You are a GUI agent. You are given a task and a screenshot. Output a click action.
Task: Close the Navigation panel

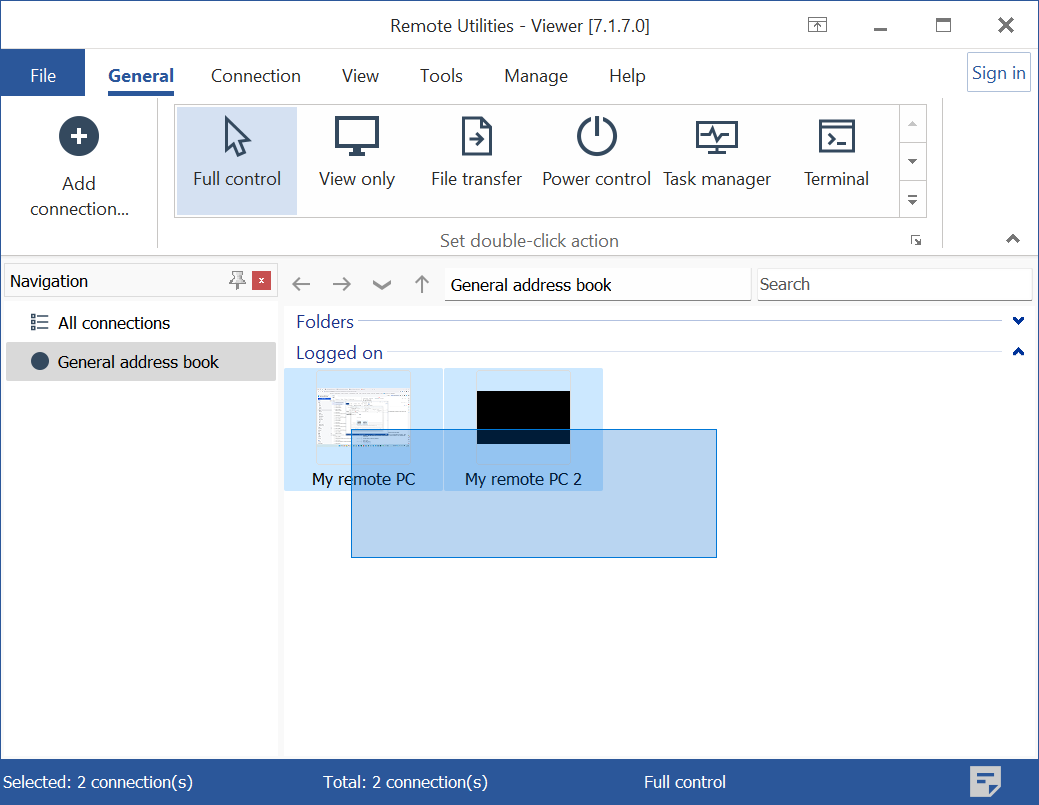pos(262,281)
